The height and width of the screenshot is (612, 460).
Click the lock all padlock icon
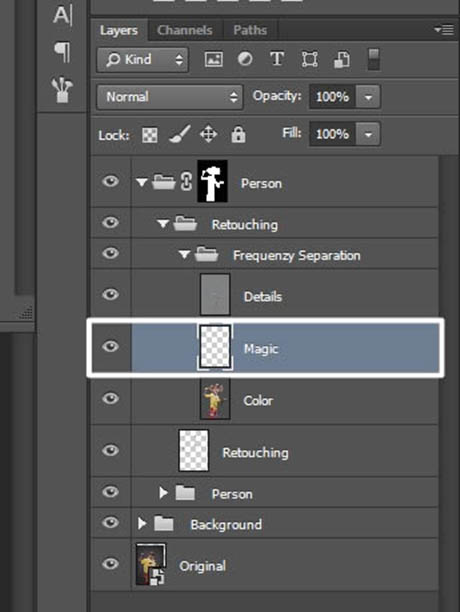(238, 135)
